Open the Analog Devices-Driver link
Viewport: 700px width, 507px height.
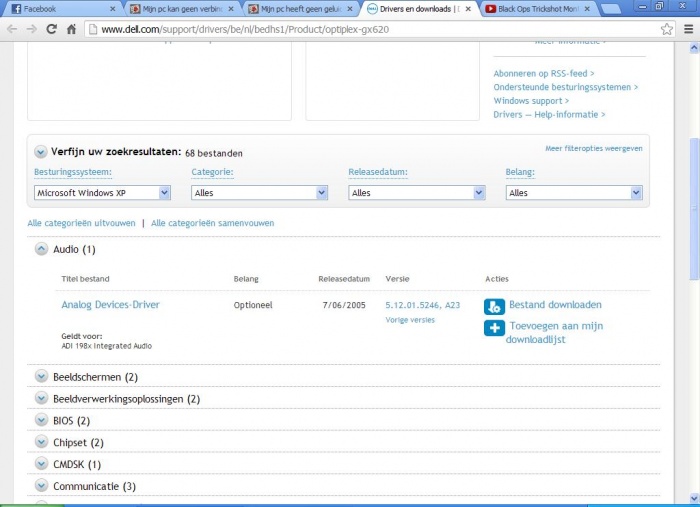tap(110, 305)
